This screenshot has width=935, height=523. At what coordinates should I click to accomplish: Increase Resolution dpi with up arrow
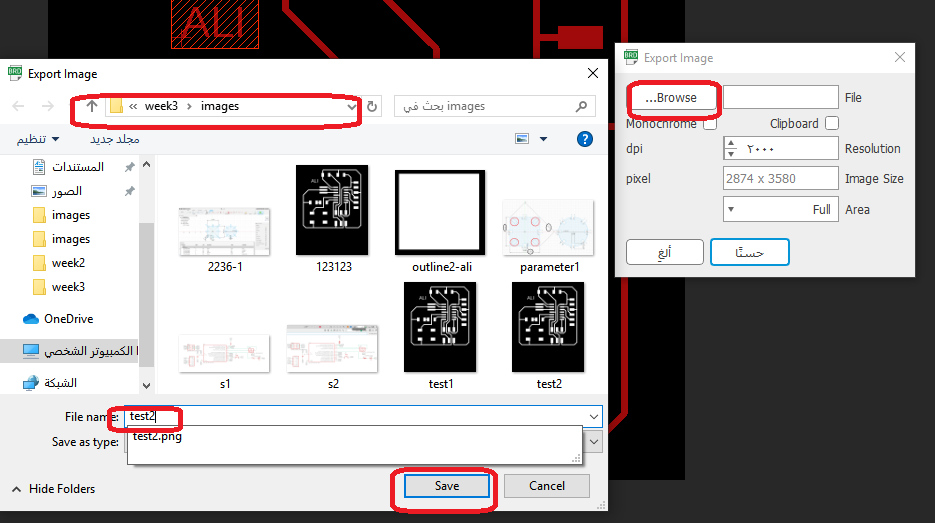point(731,144)
